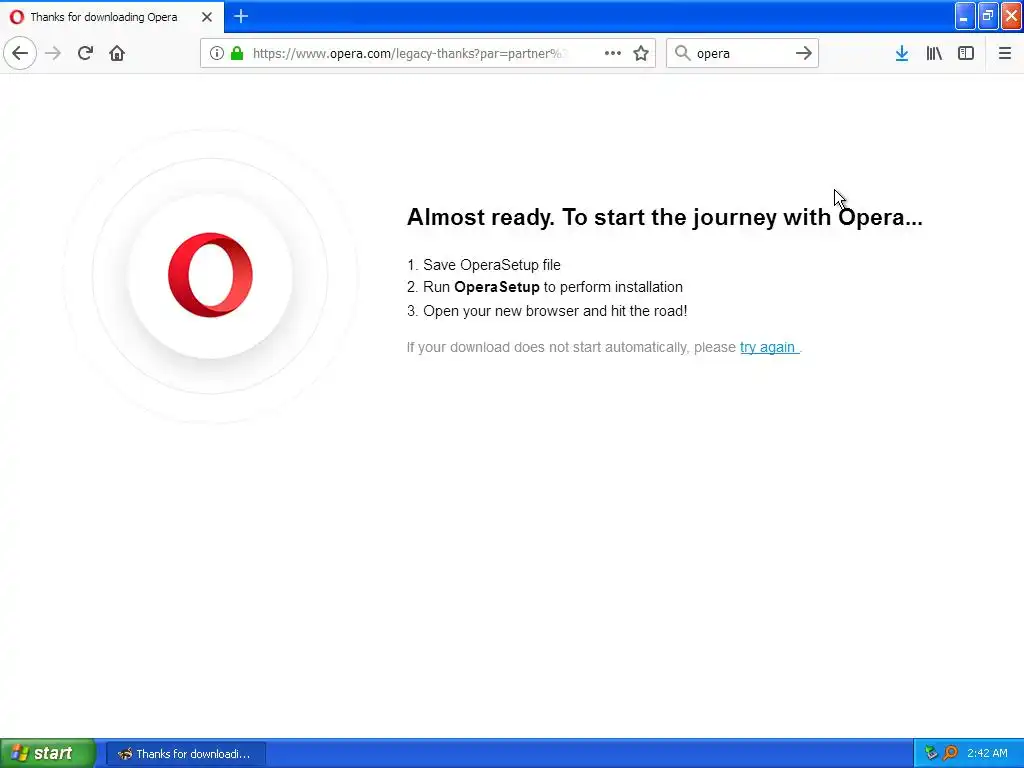Click the bold OperaSetup text
The image size is (1024, 768).
tap(497, 287)
